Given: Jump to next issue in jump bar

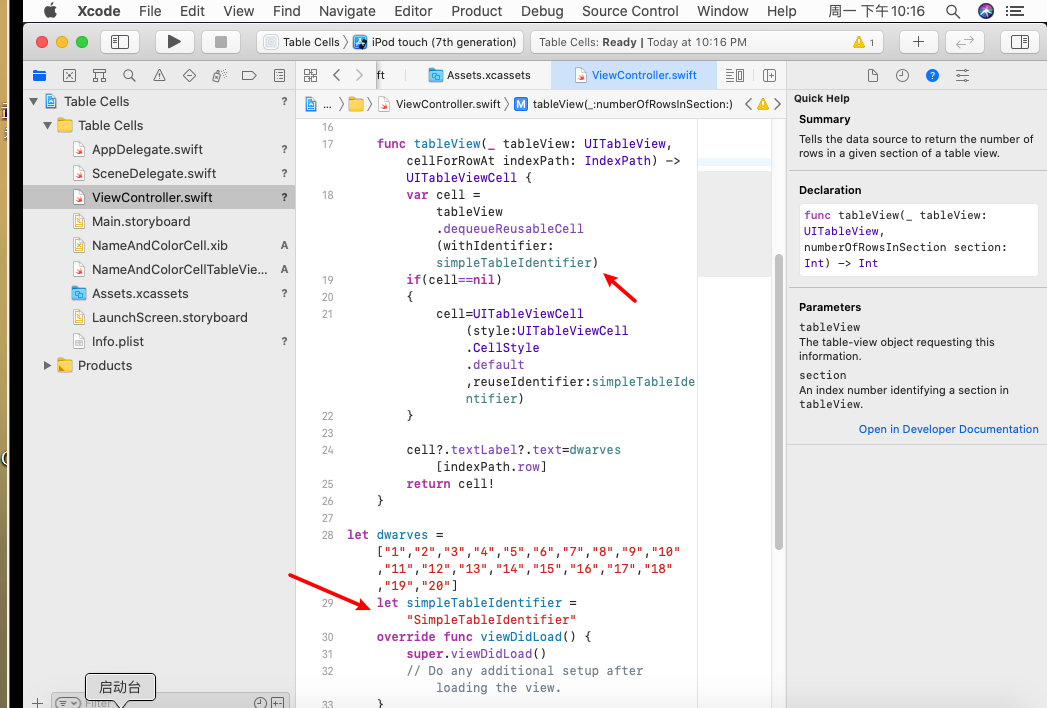Looking at the screenshot, I should point(777,104).
